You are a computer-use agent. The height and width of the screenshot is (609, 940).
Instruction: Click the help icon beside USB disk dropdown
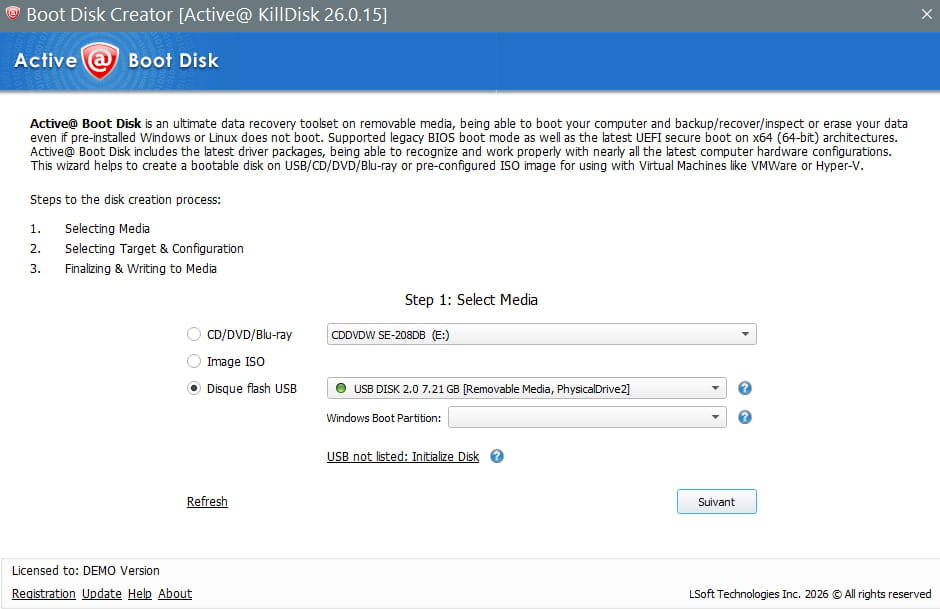click(x=744, y=389)
